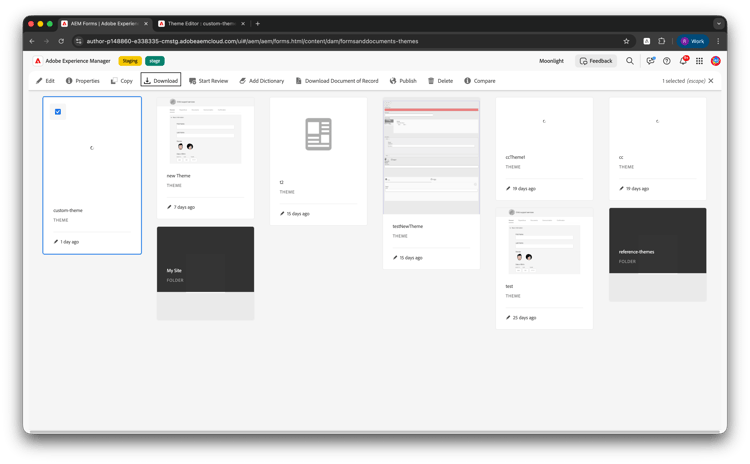Switch to the AEM Forms browser tab
The width and height of the screenshot is (750, 464).
104,23
